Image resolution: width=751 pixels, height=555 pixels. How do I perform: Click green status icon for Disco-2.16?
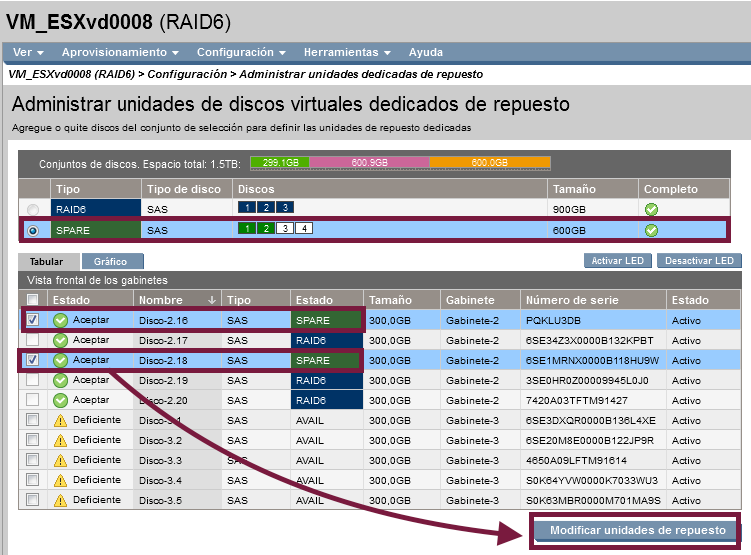pos(60,320)
